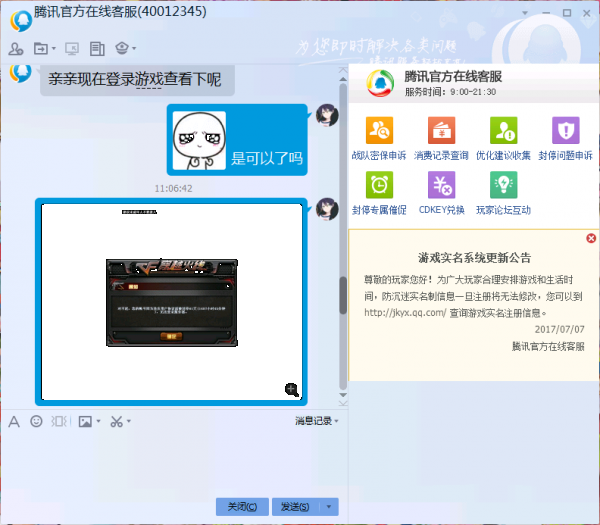Click the remote desktop screen icon
This screenshot has height=525, width=600.
72,49
